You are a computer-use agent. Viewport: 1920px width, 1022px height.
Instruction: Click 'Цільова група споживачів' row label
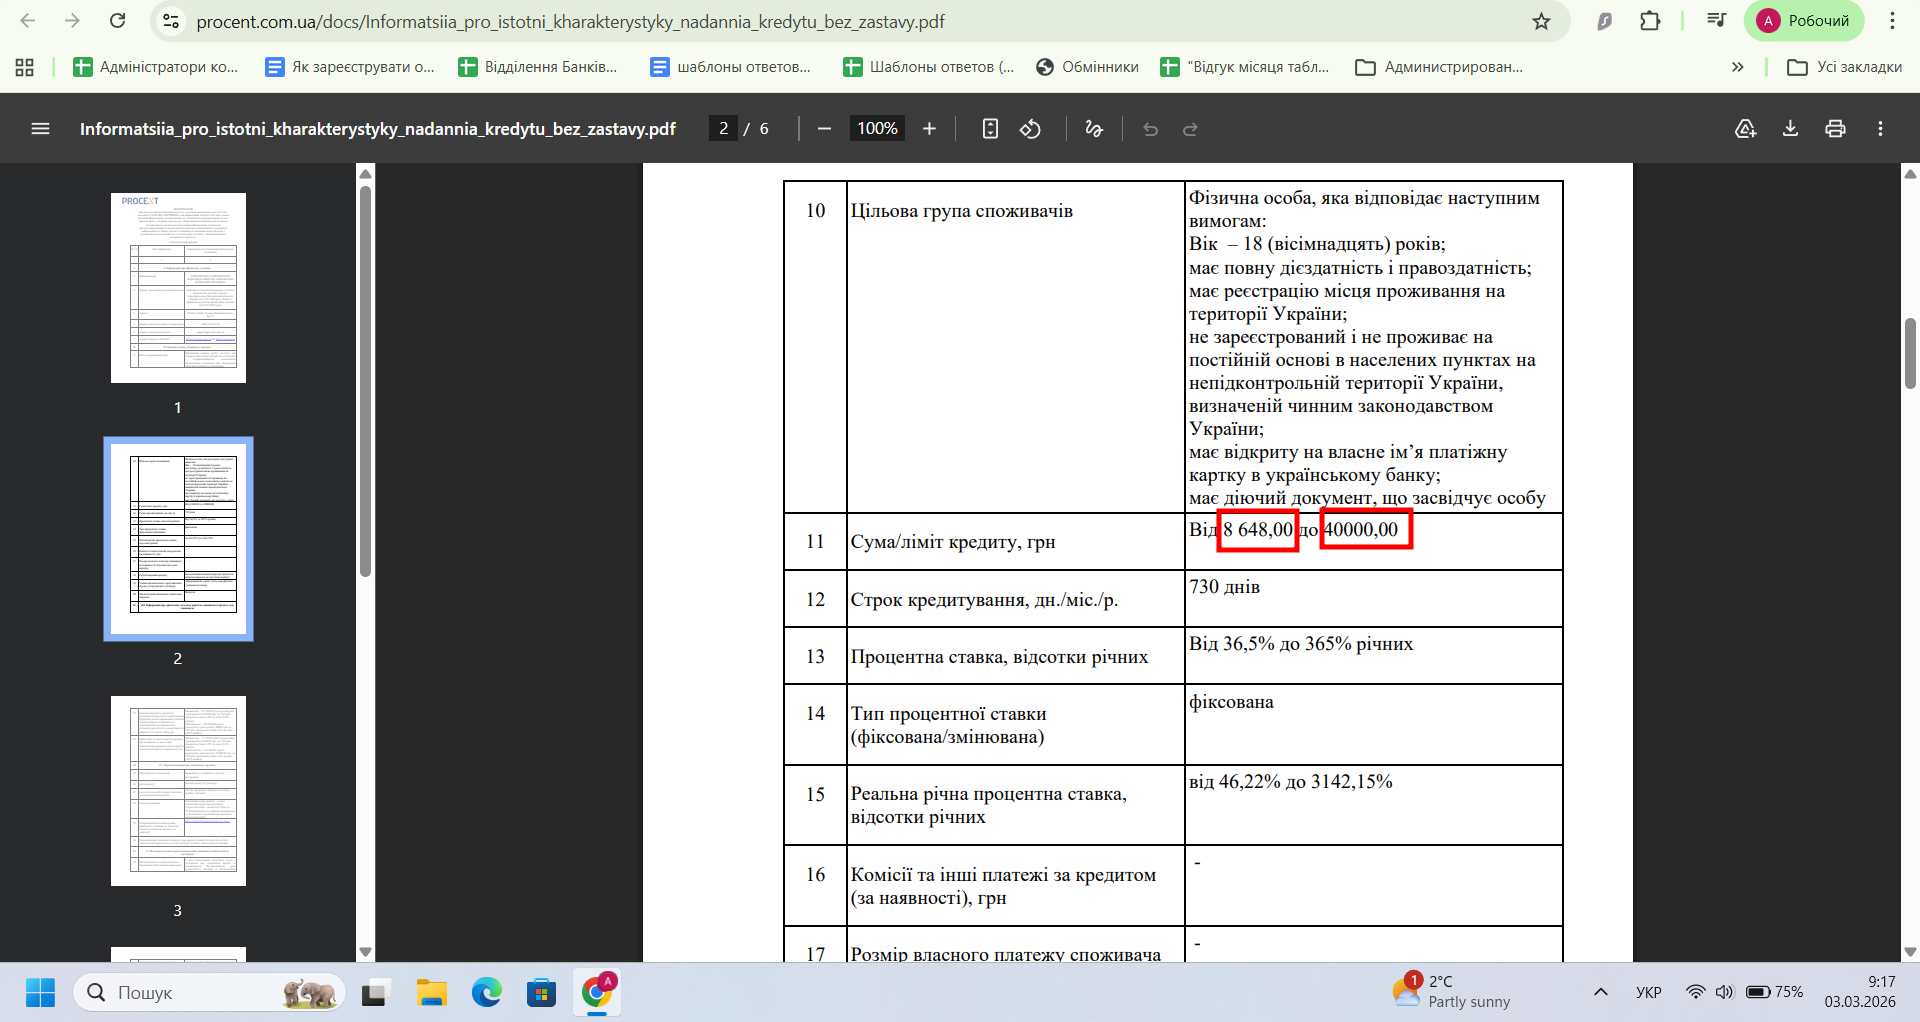(x=961, y=211)
